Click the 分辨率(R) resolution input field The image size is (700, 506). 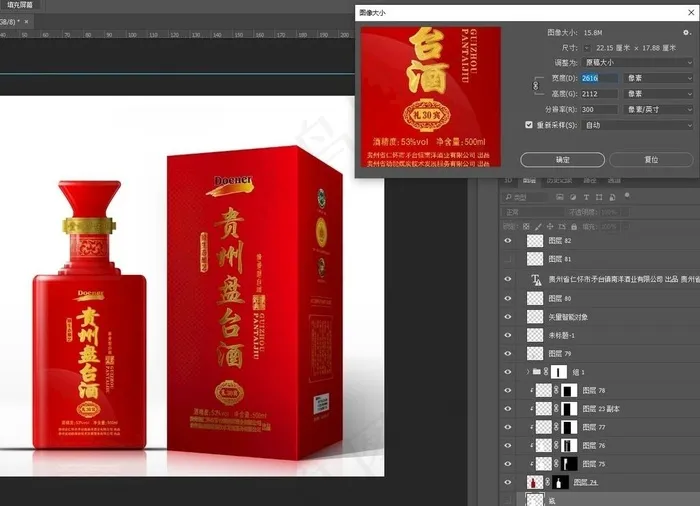point(599,109)
